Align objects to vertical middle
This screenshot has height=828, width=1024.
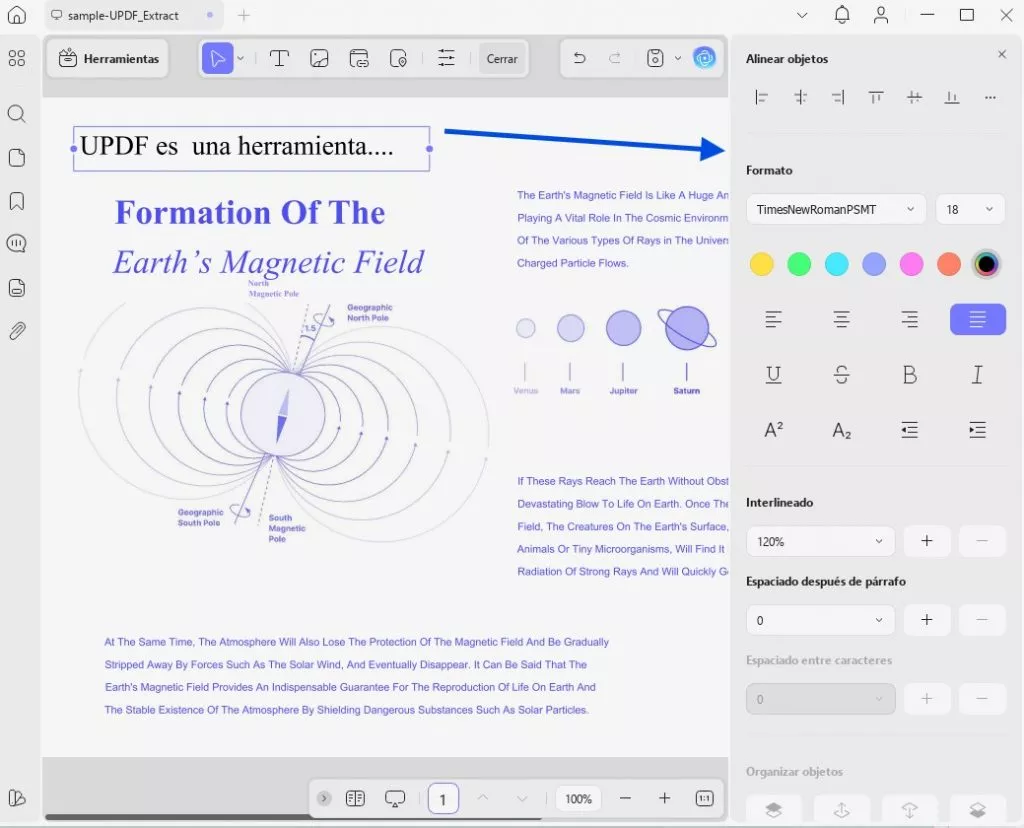pos(914,98)
